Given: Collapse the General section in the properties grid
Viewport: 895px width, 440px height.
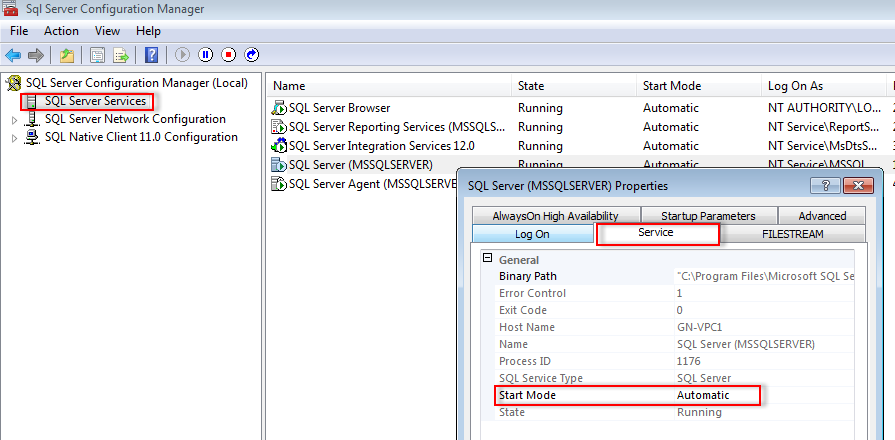Looking at the screenshot, I should pyautogui.click(x=487, y=257).
